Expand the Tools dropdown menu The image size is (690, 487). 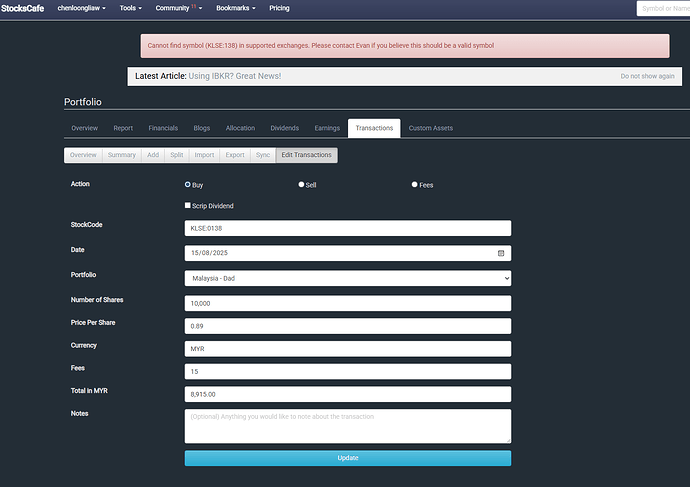(130, 8)
